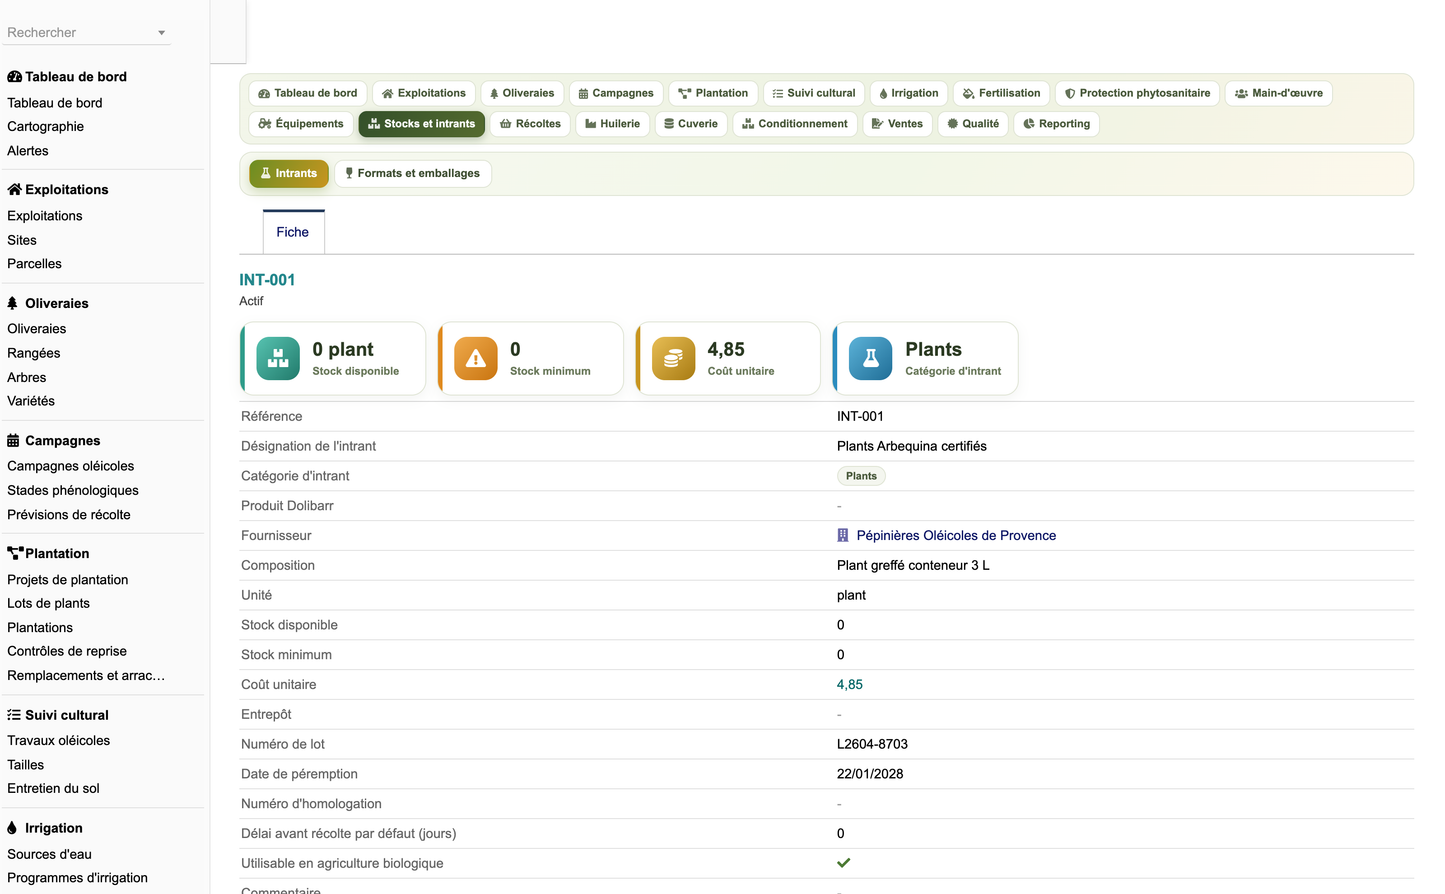Click the organic agriculture green checkmark
This screenshot has height=894, width=1445.
[x=844, y=863]
